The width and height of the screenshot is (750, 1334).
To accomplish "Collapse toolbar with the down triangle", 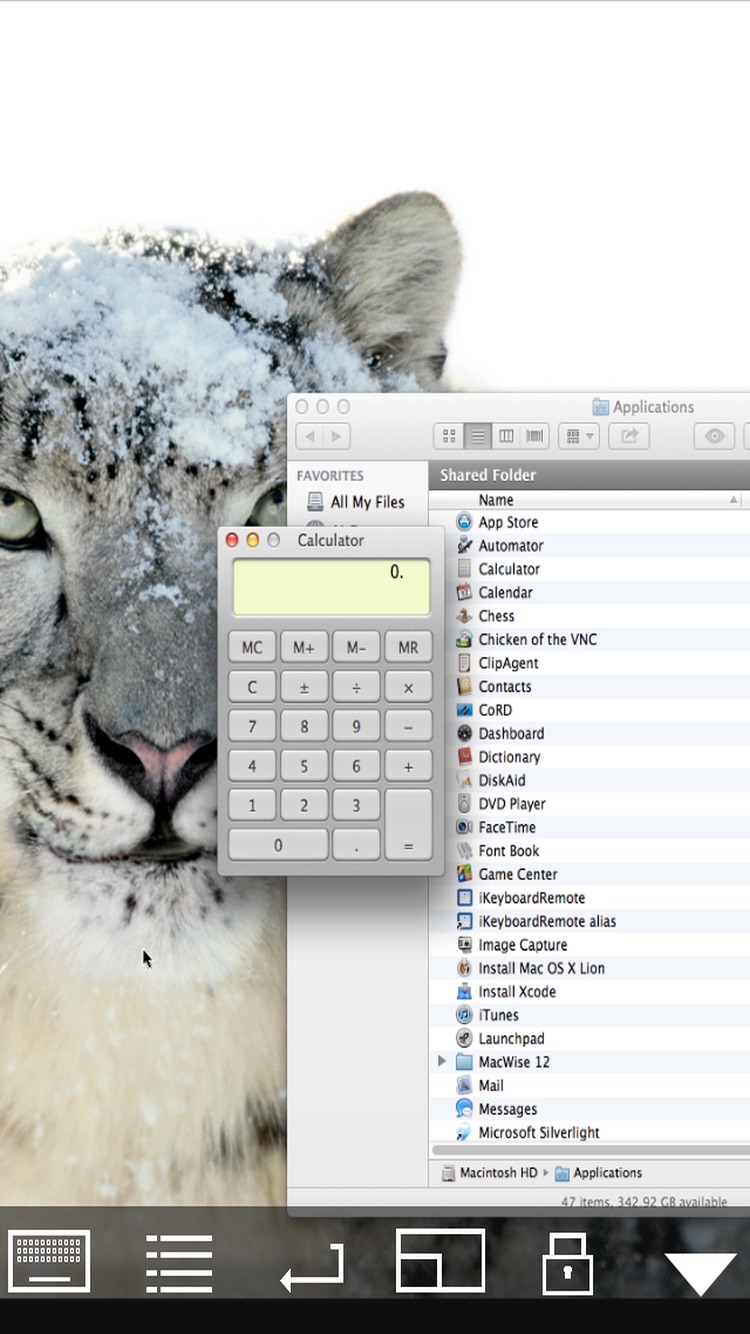I will pyautogui.click(x=700, y=1273).
